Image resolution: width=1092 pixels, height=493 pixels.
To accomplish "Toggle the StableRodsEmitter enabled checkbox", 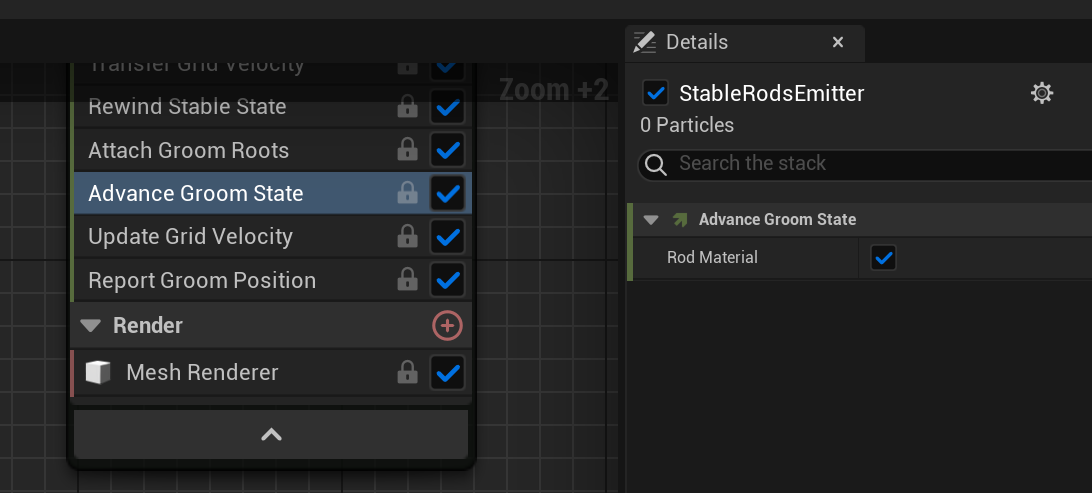I will (656, 94).
